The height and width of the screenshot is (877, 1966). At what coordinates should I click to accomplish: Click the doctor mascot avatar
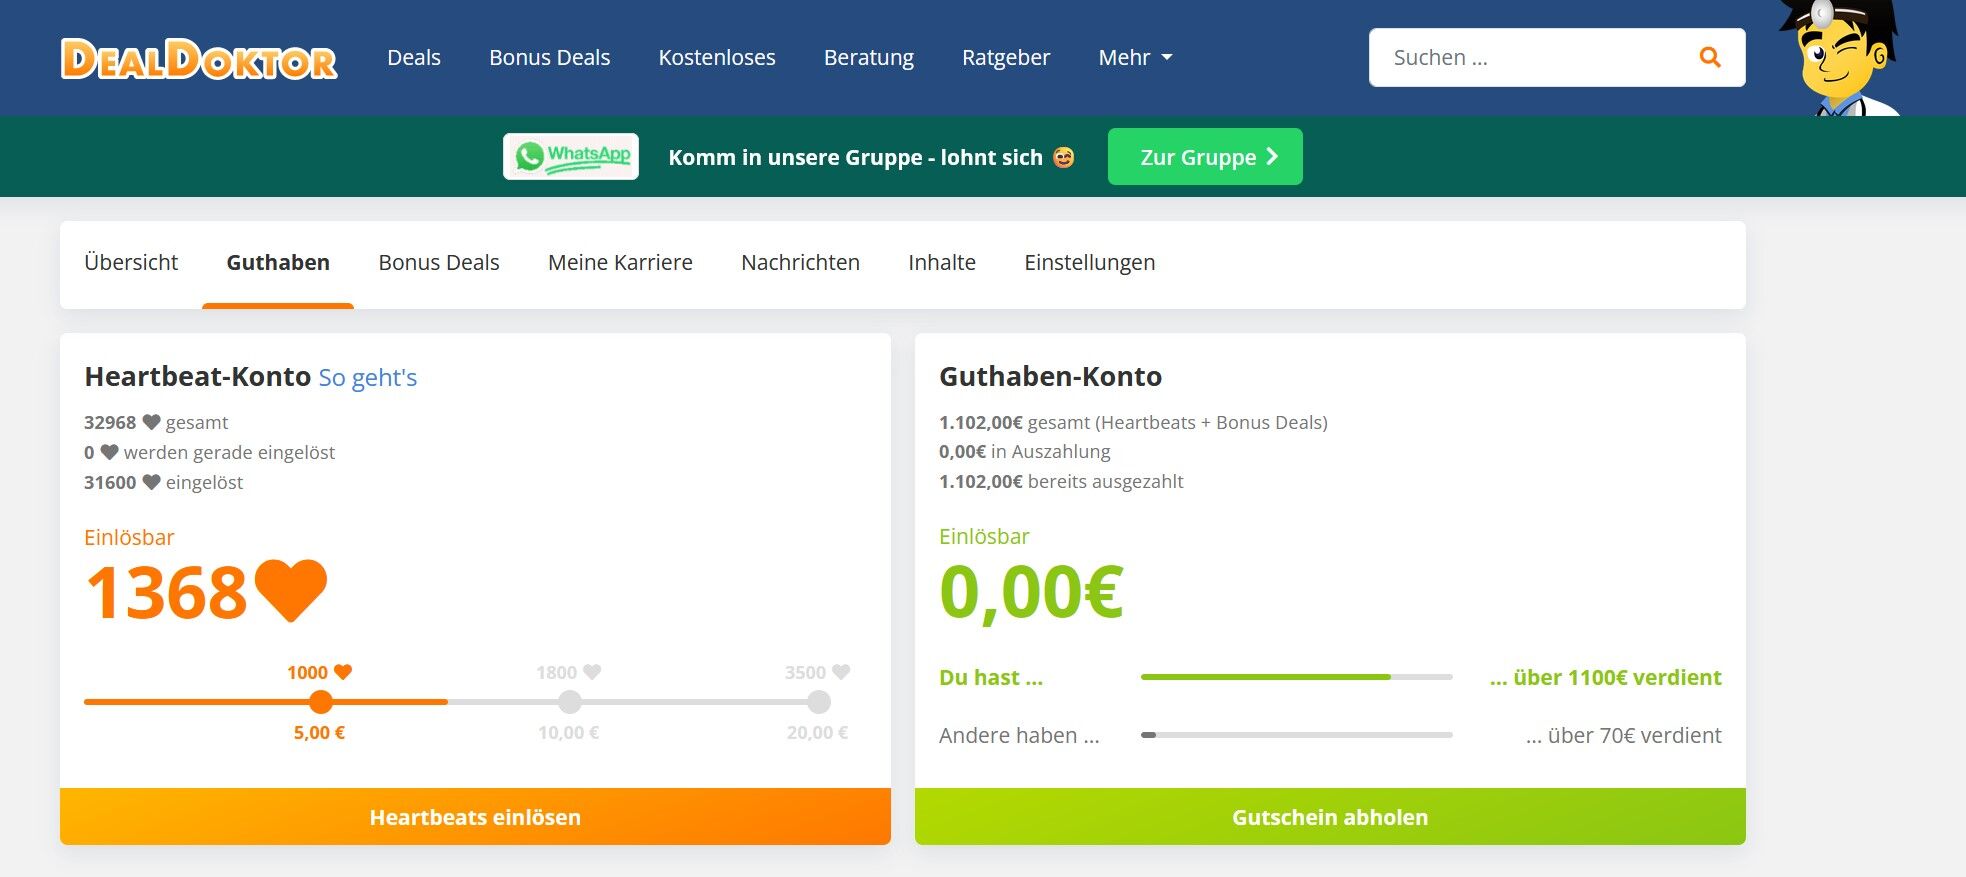1840,58
